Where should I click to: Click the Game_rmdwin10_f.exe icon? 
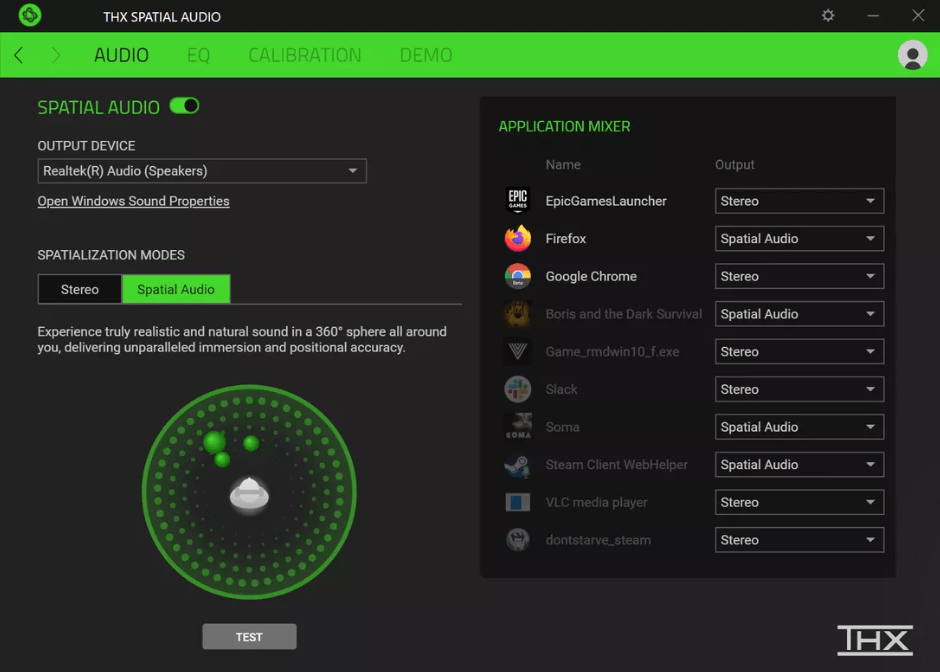coord(517,352)
